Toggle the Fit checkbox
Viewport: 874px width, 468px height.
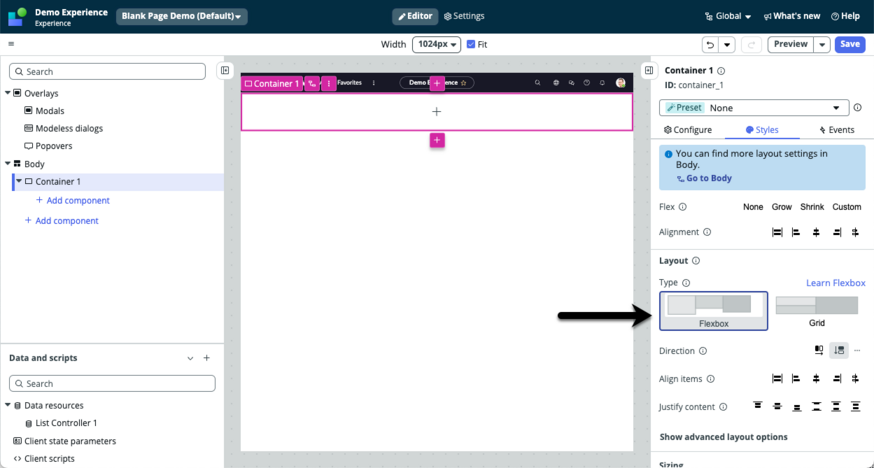tap(471, 44)
